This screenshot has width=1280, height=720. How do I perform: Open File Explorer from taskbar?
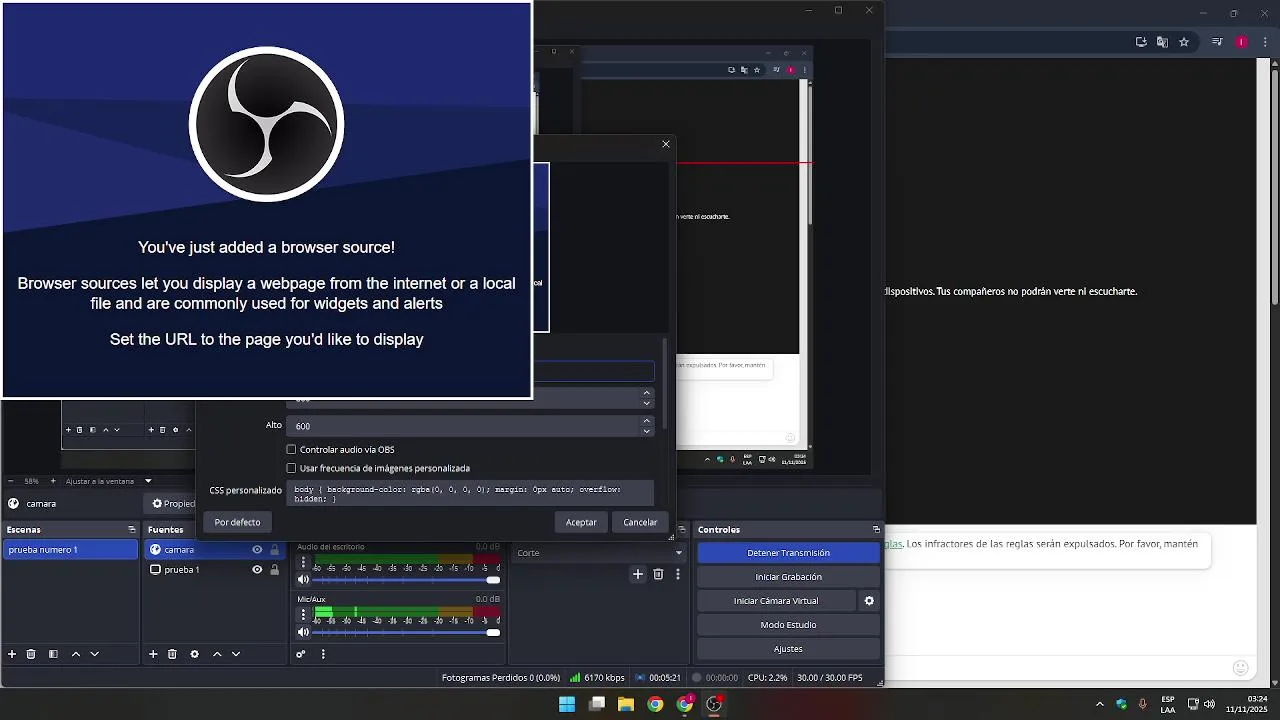click(626, 704)
